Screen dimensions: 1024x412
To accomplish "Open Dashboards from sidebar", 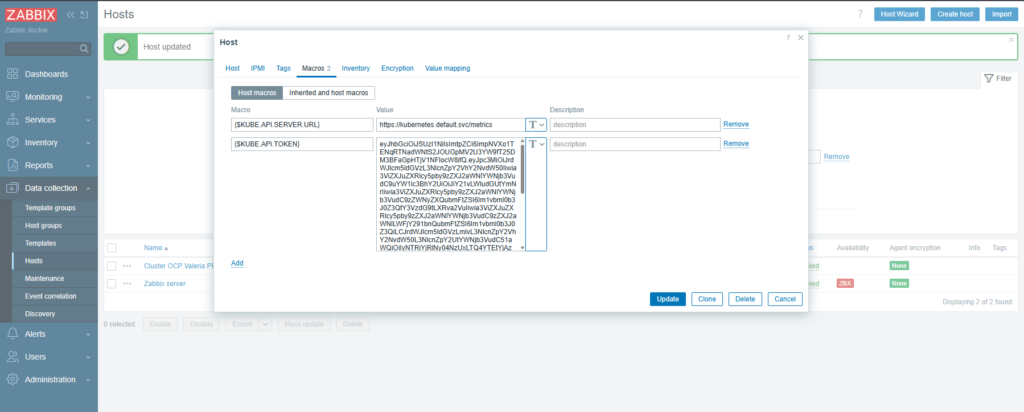I will pyautogui.click(x=46, y=74).
